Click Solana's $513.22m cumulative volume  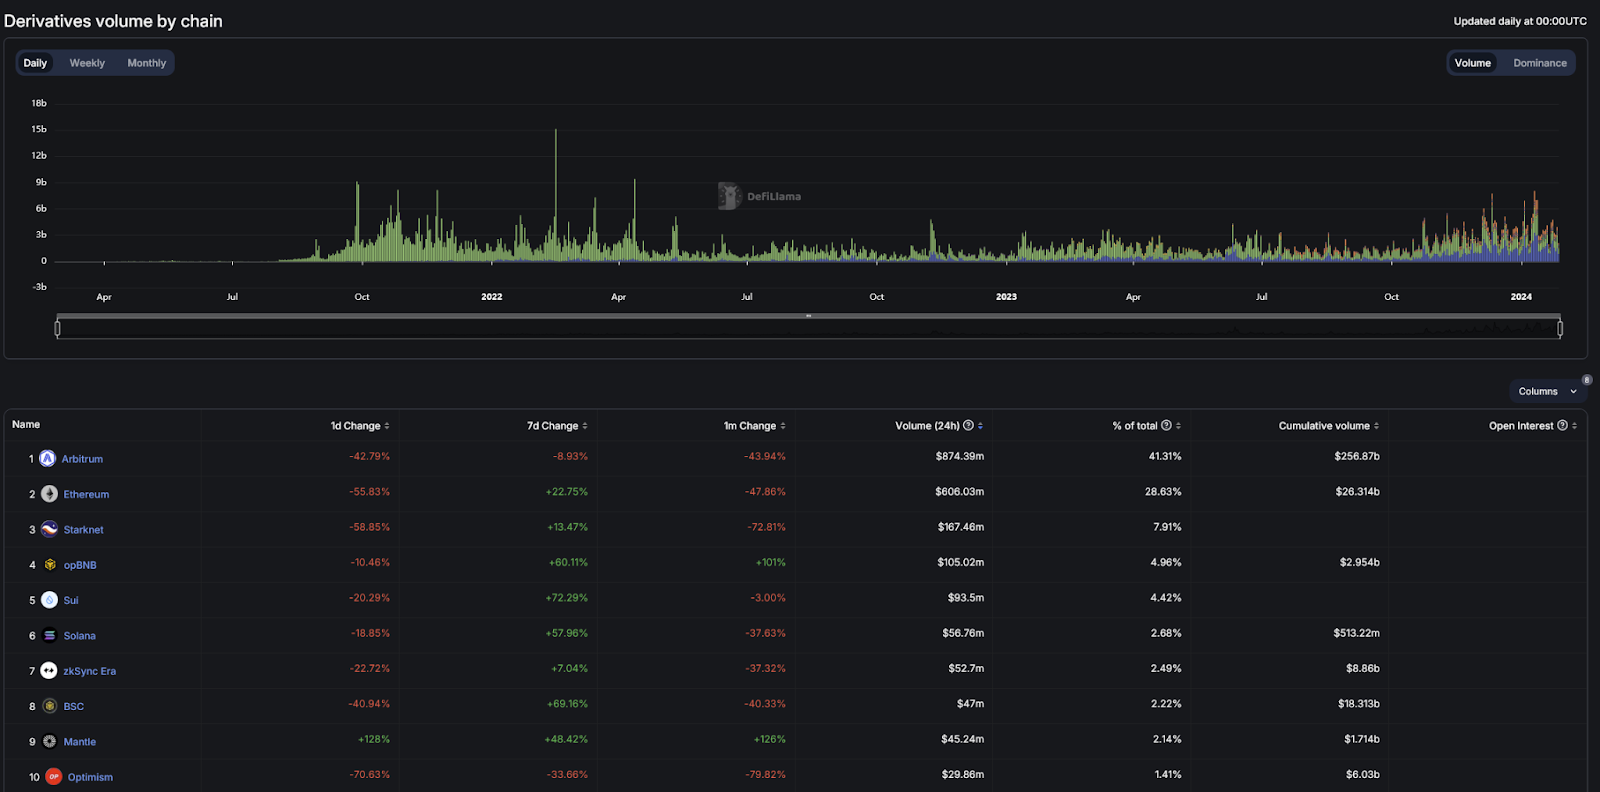1356,633
